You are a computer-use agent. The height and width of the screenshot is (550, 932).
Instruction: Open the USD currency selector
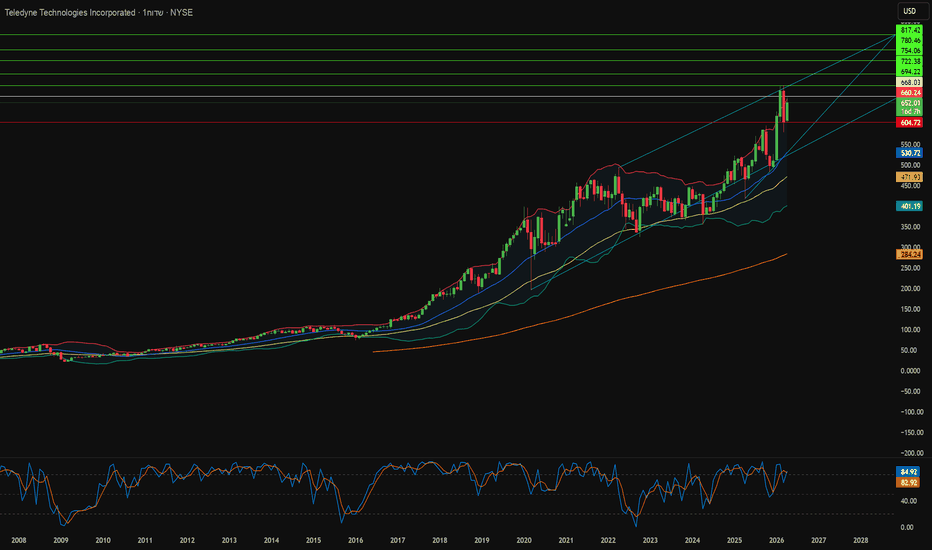pos(909,11)
